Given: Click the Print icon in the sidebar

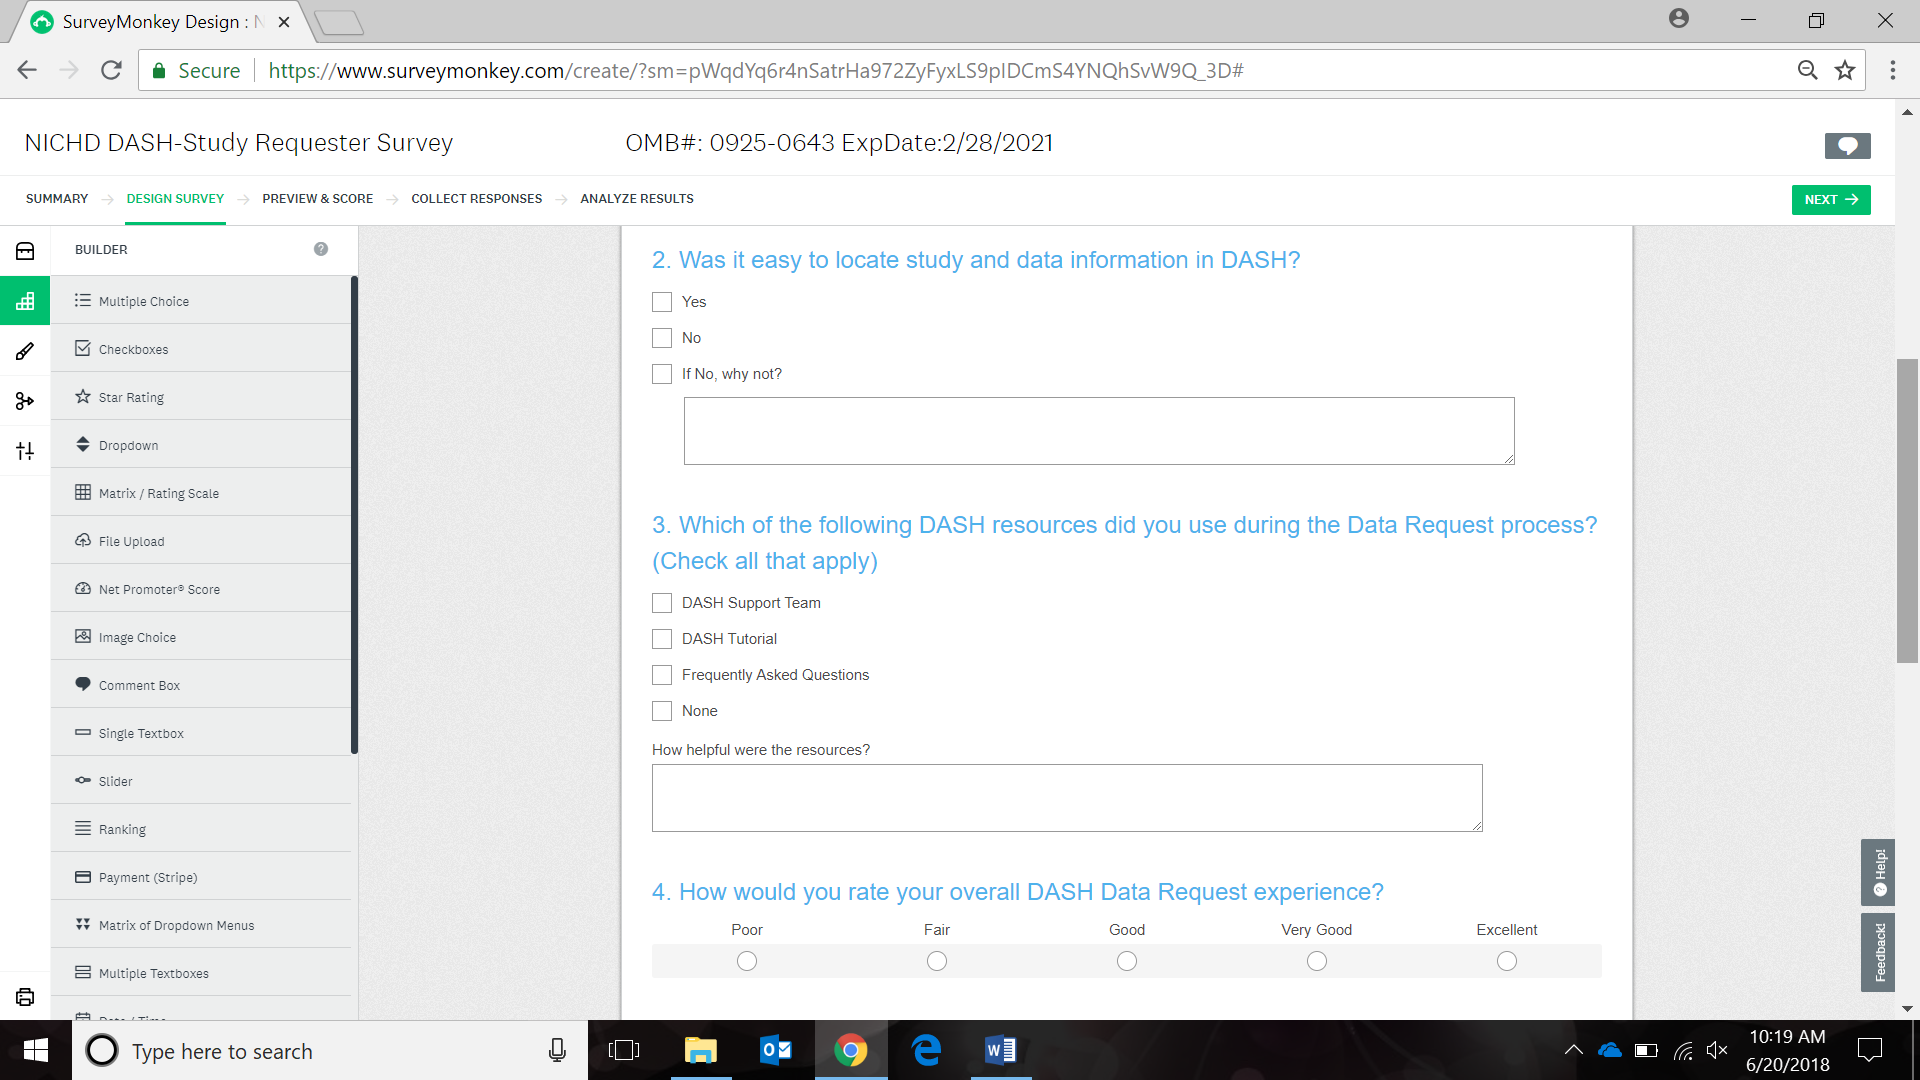Looking at the screenshot, I should click(x=25, y=997).
